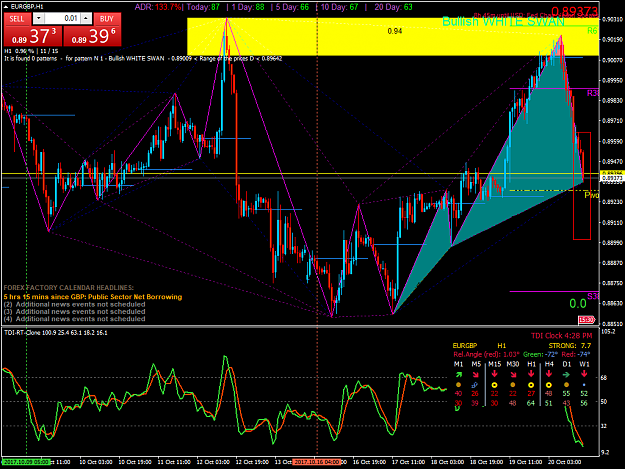Click the W1 TDI value 56

[x=584, y=403]
